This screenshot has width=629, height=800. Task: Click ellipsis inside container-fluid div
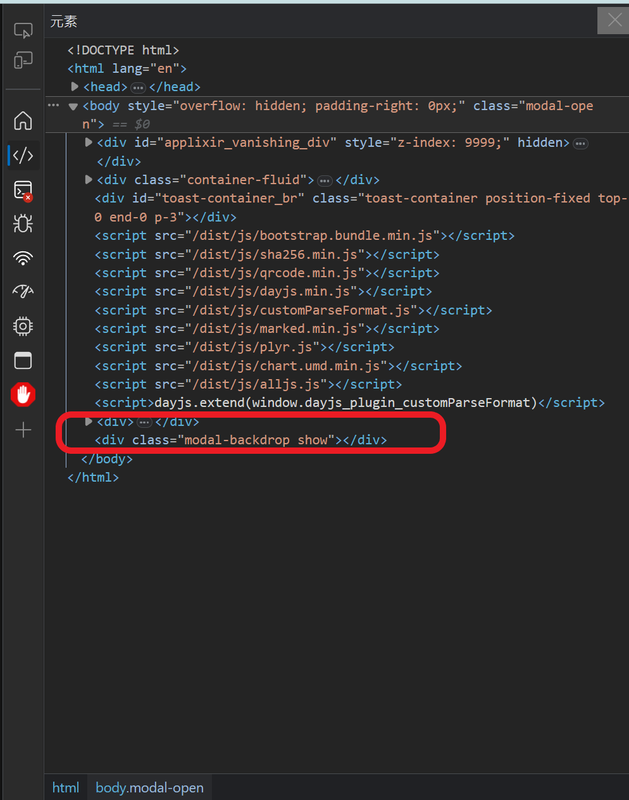click(324, 181)
